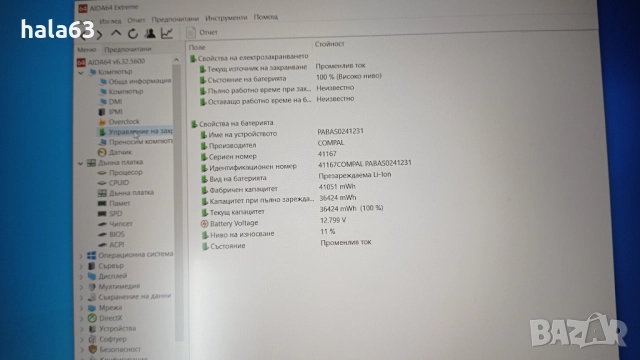
Task: Select the DMI tree item
Action: point(111,101)
